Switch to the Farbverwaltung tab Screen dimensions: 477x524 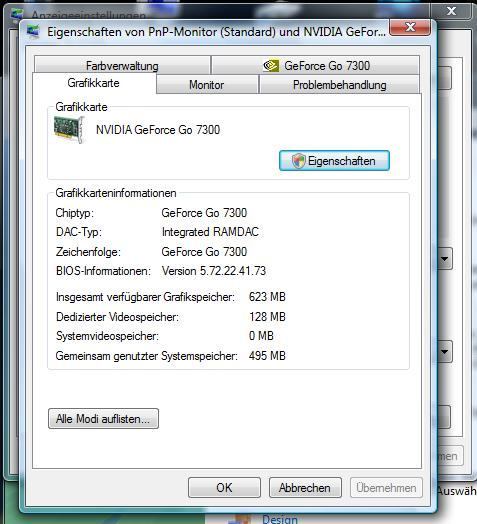[122, 65]
